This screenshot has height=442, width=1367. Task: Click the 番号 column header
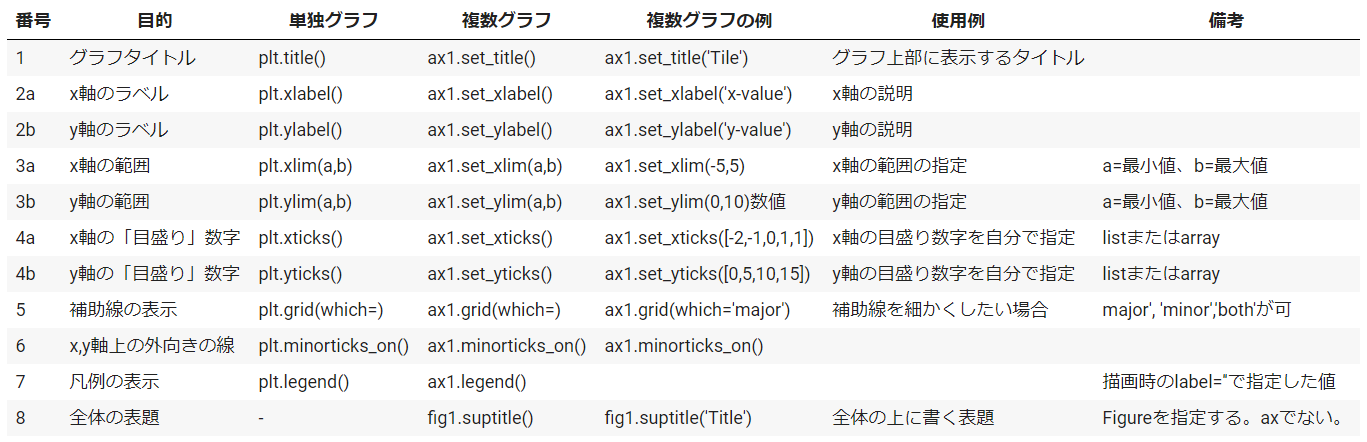pyautogui.click(x=33, y=19)
